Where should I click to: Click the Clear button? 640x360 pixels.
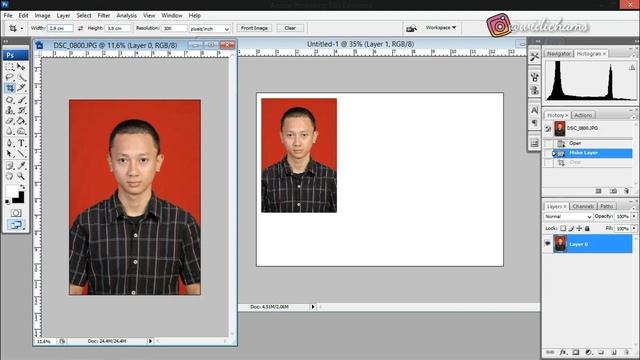290,28
